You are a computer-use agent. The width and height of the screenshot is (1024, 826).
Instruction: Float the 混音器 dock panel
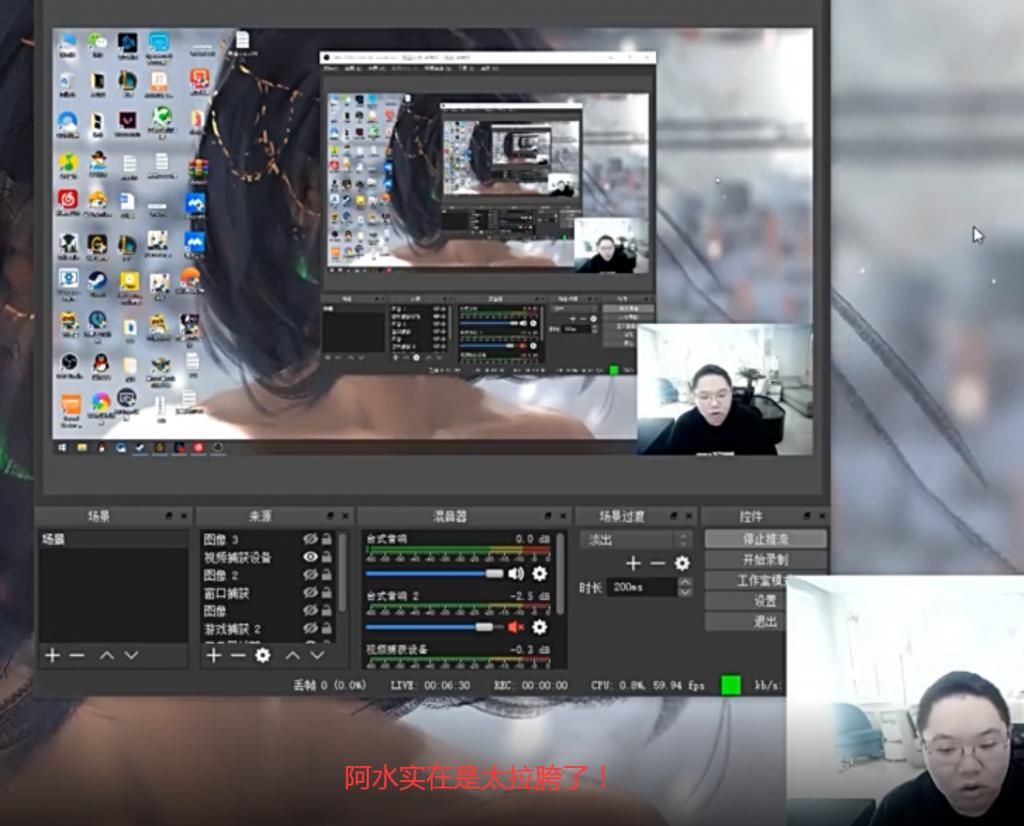(548, 516)
